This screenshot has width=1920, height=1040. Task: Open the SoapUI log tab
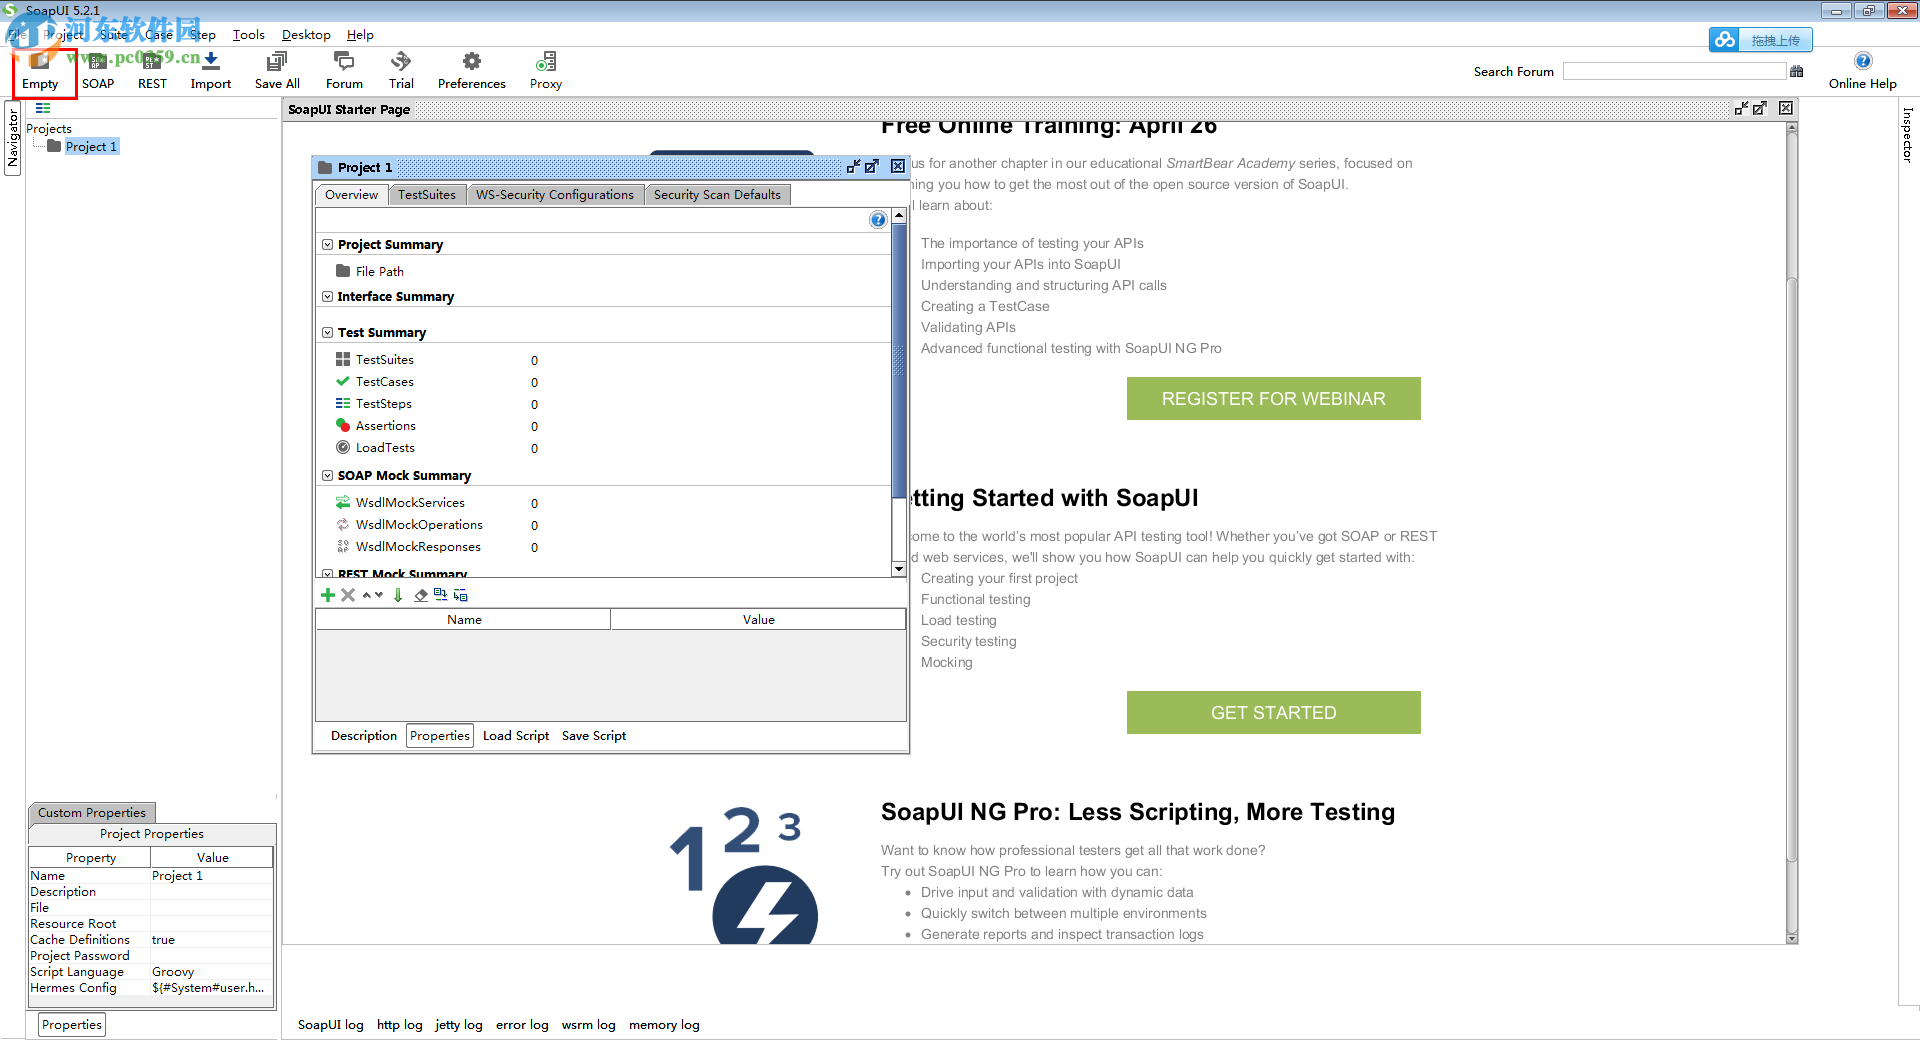pos(331,1025)
